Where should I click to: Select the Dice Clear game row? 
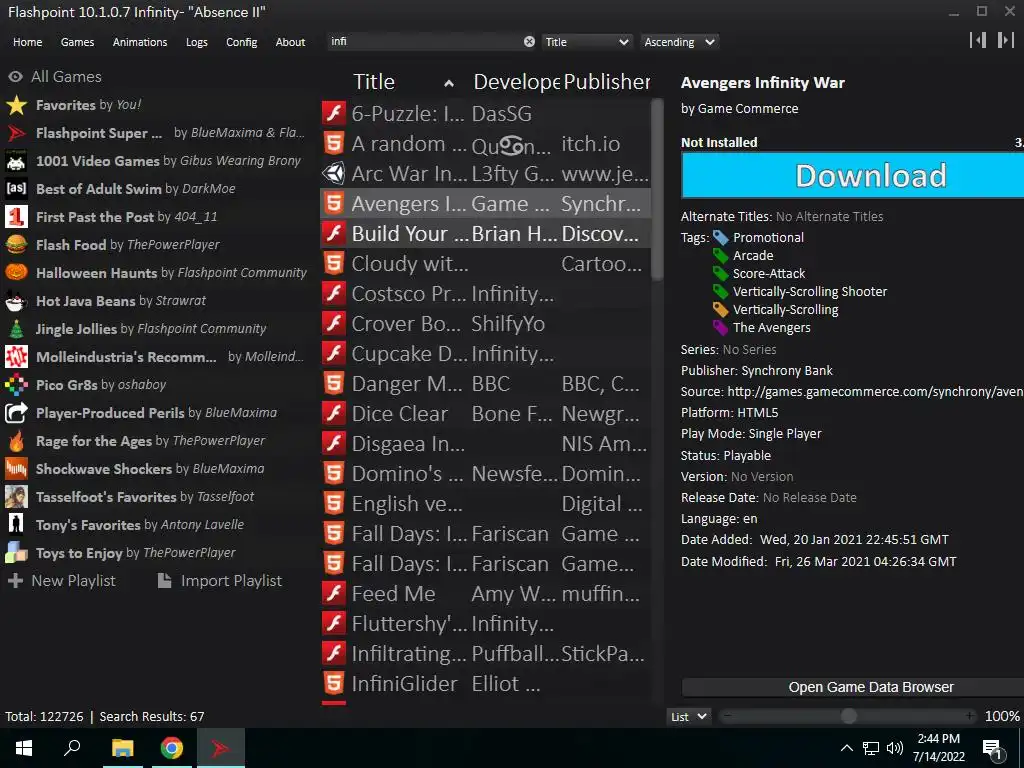coord(485,414)
